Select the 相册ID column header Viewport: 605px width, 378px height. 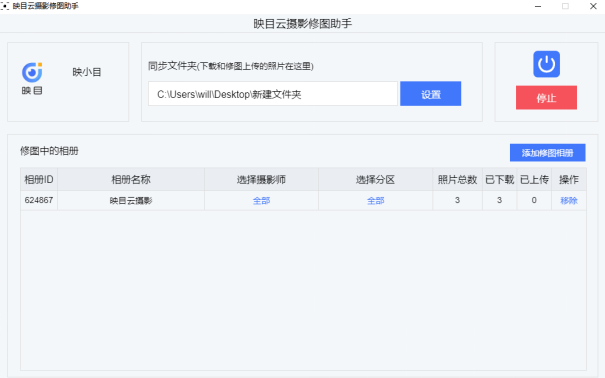(x=39, y=179)
